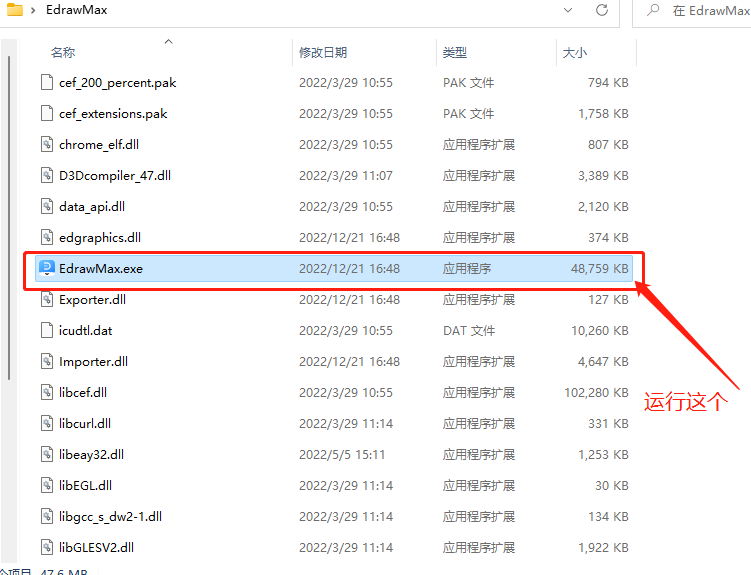Sort by the 名称 column header
751x575 pixels.
tap(63, 52)
